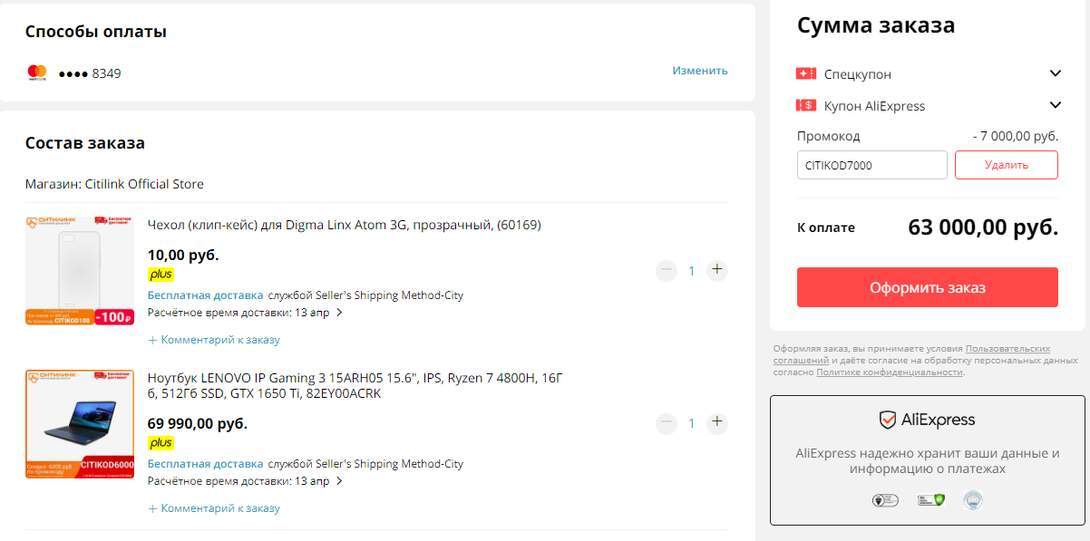Expand the Купон AliExpress chevron
Image resolution: width=1090 pixels, height=541 pixels.
(1055, 106)
